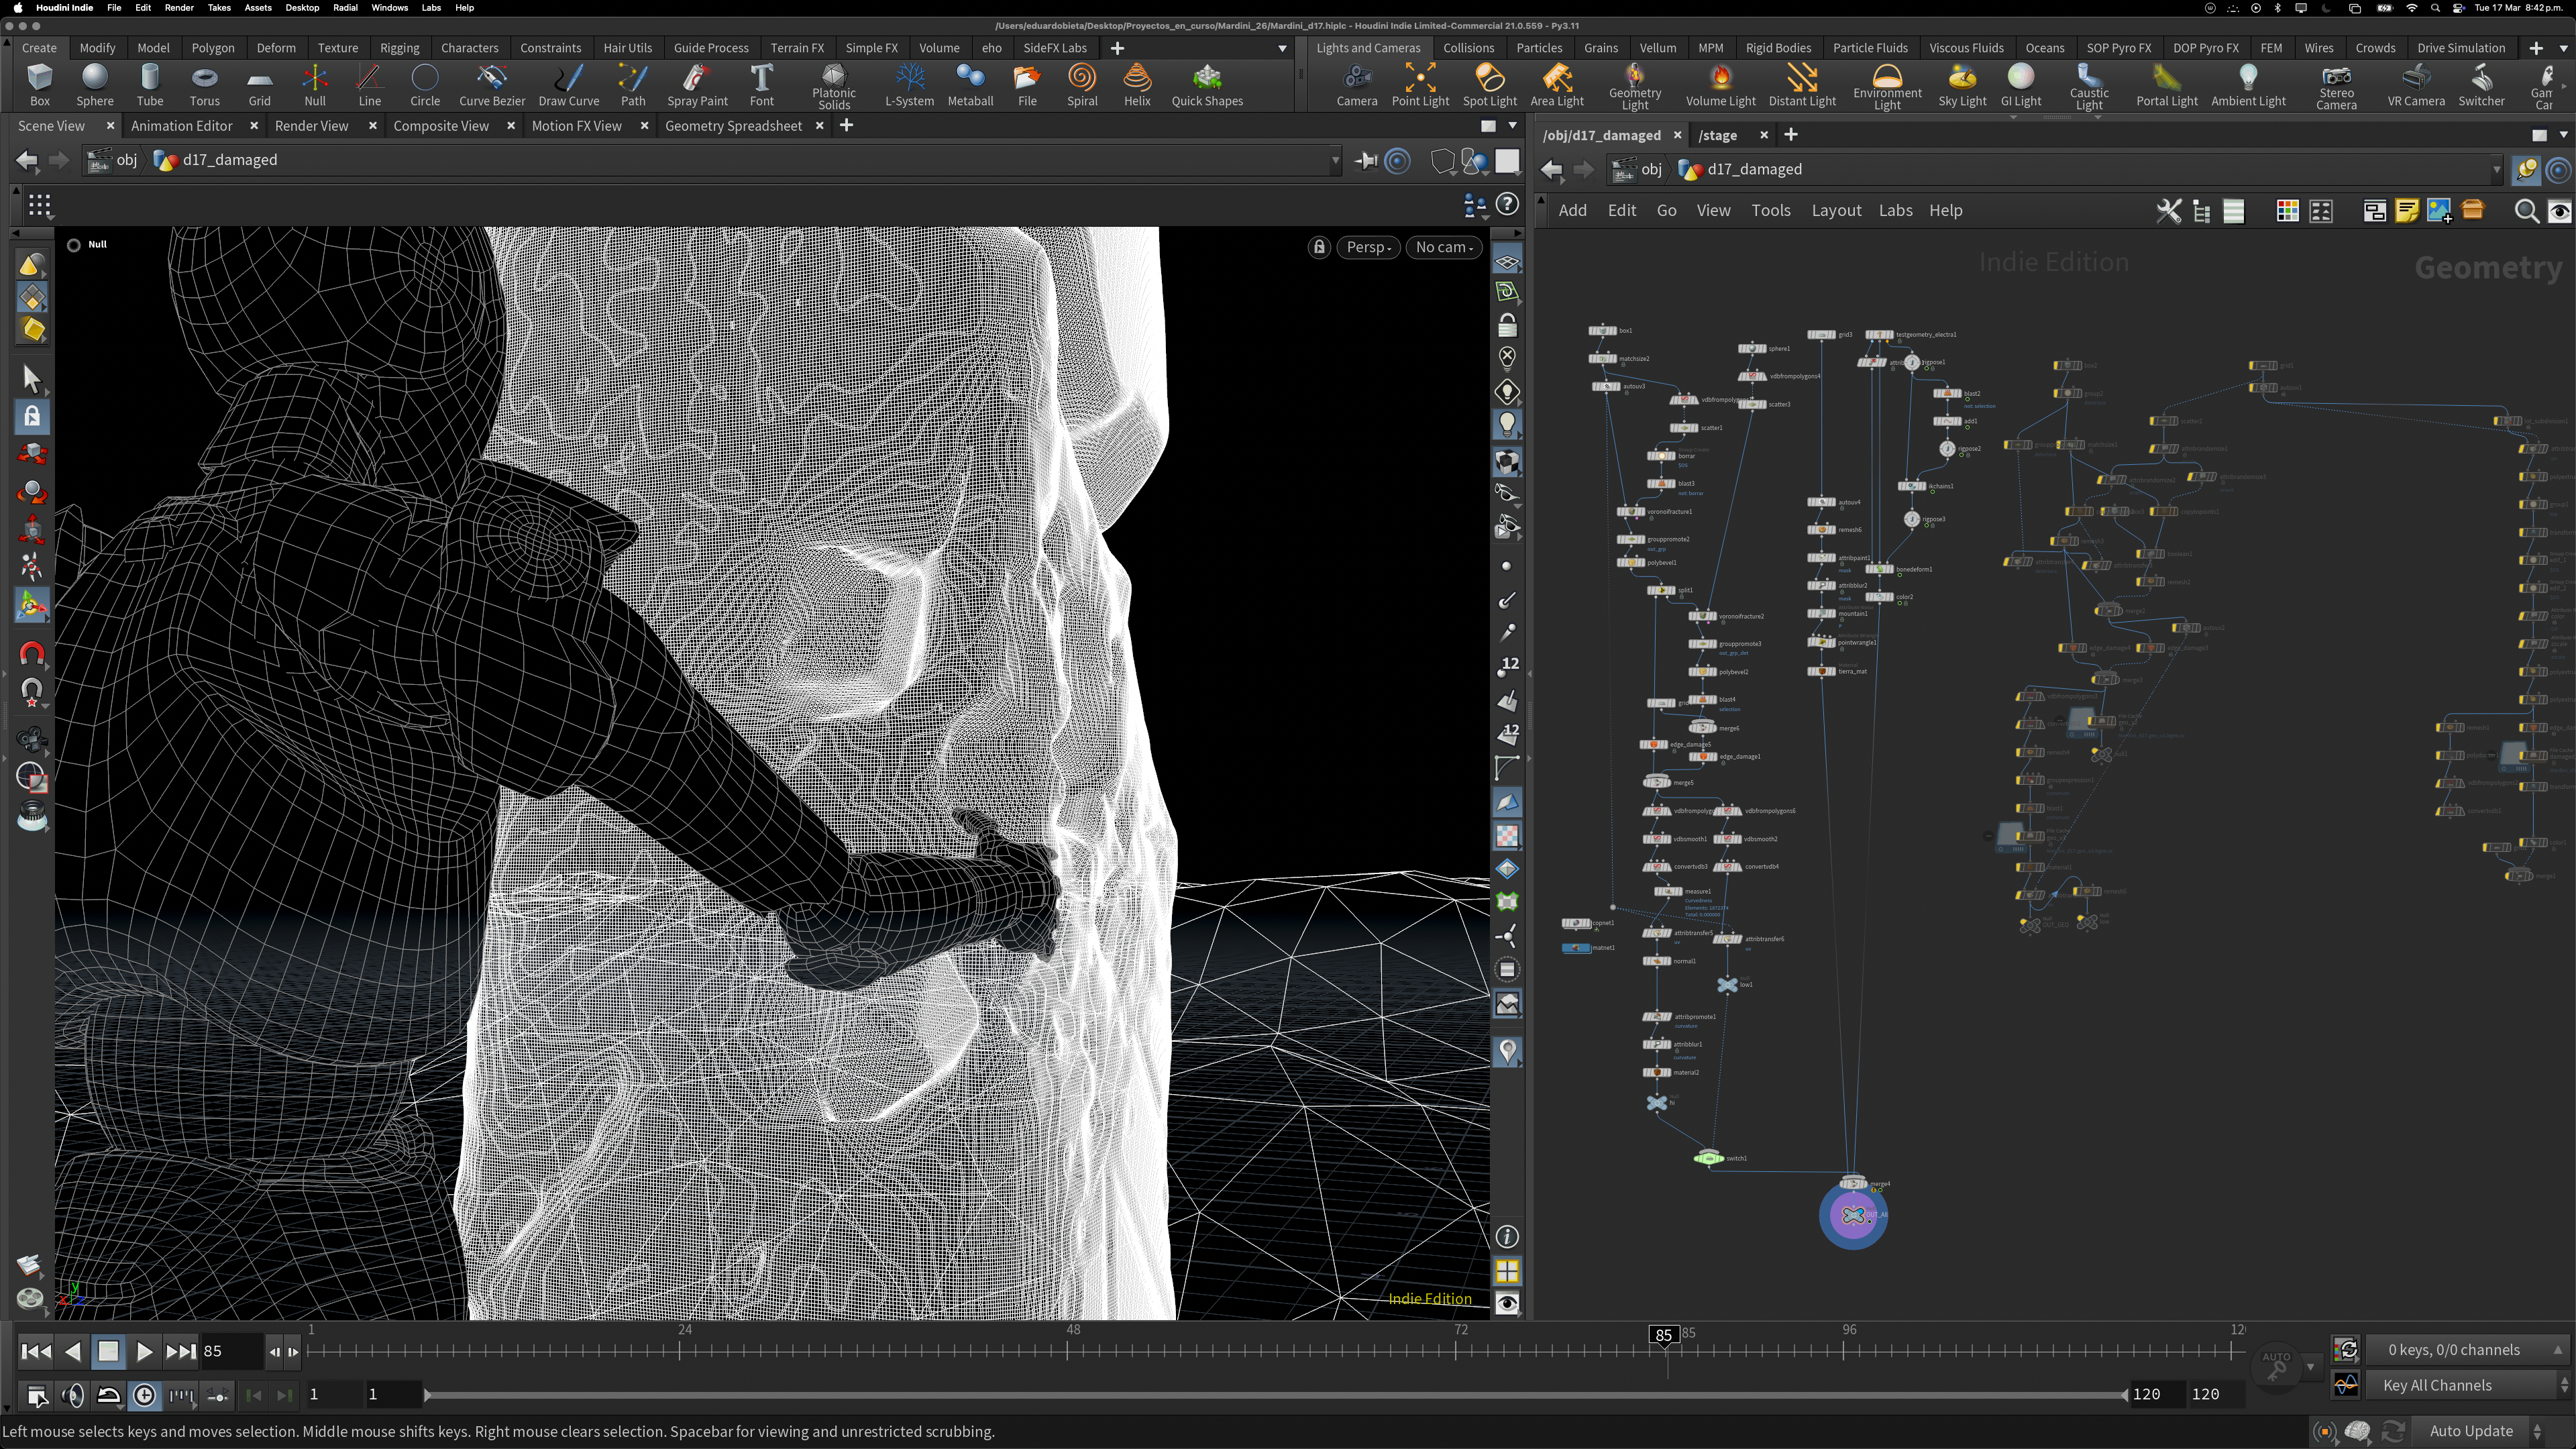The height and width of the screenshot is (1449, 2576).
Task: Toggle audio mute button in playbar
Action: click(72, 1395)
